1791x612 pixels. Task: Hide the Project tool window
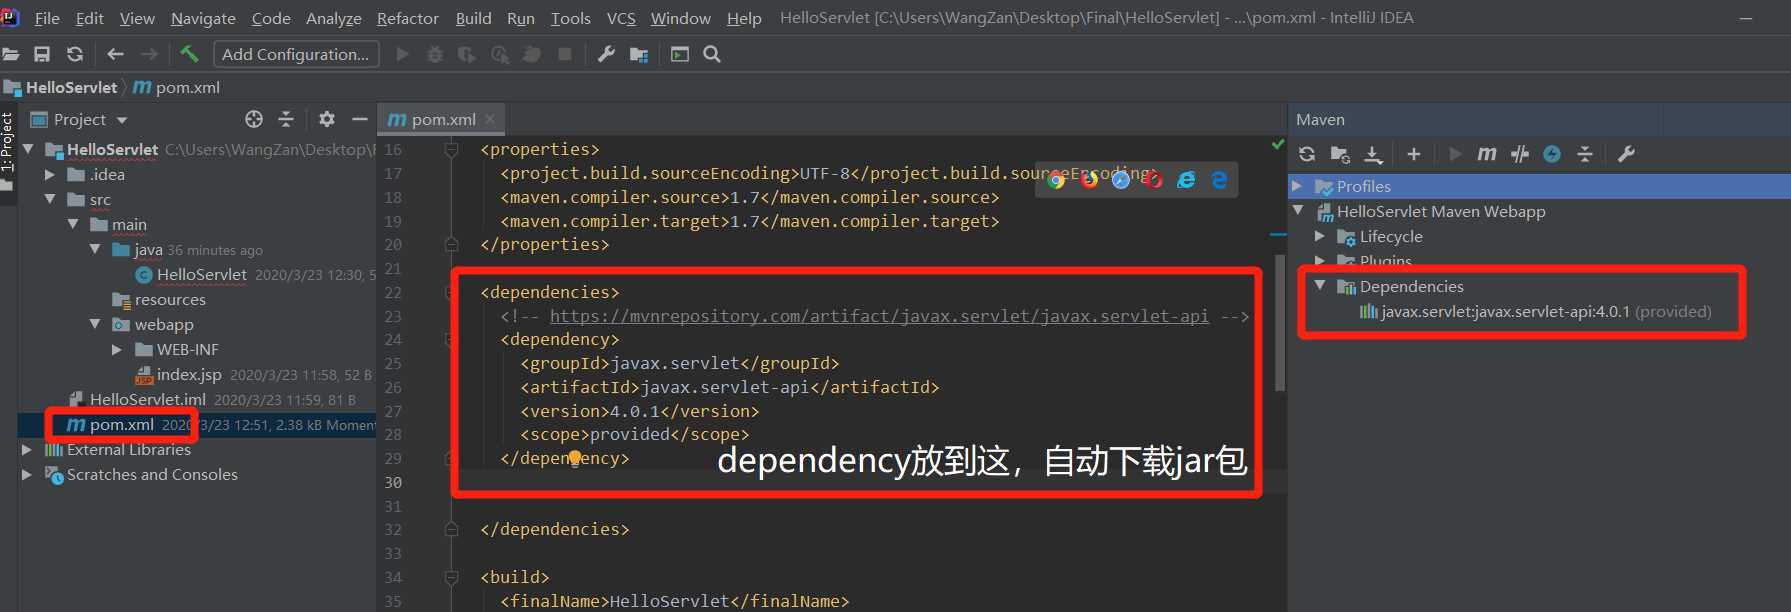coord(360,119)
